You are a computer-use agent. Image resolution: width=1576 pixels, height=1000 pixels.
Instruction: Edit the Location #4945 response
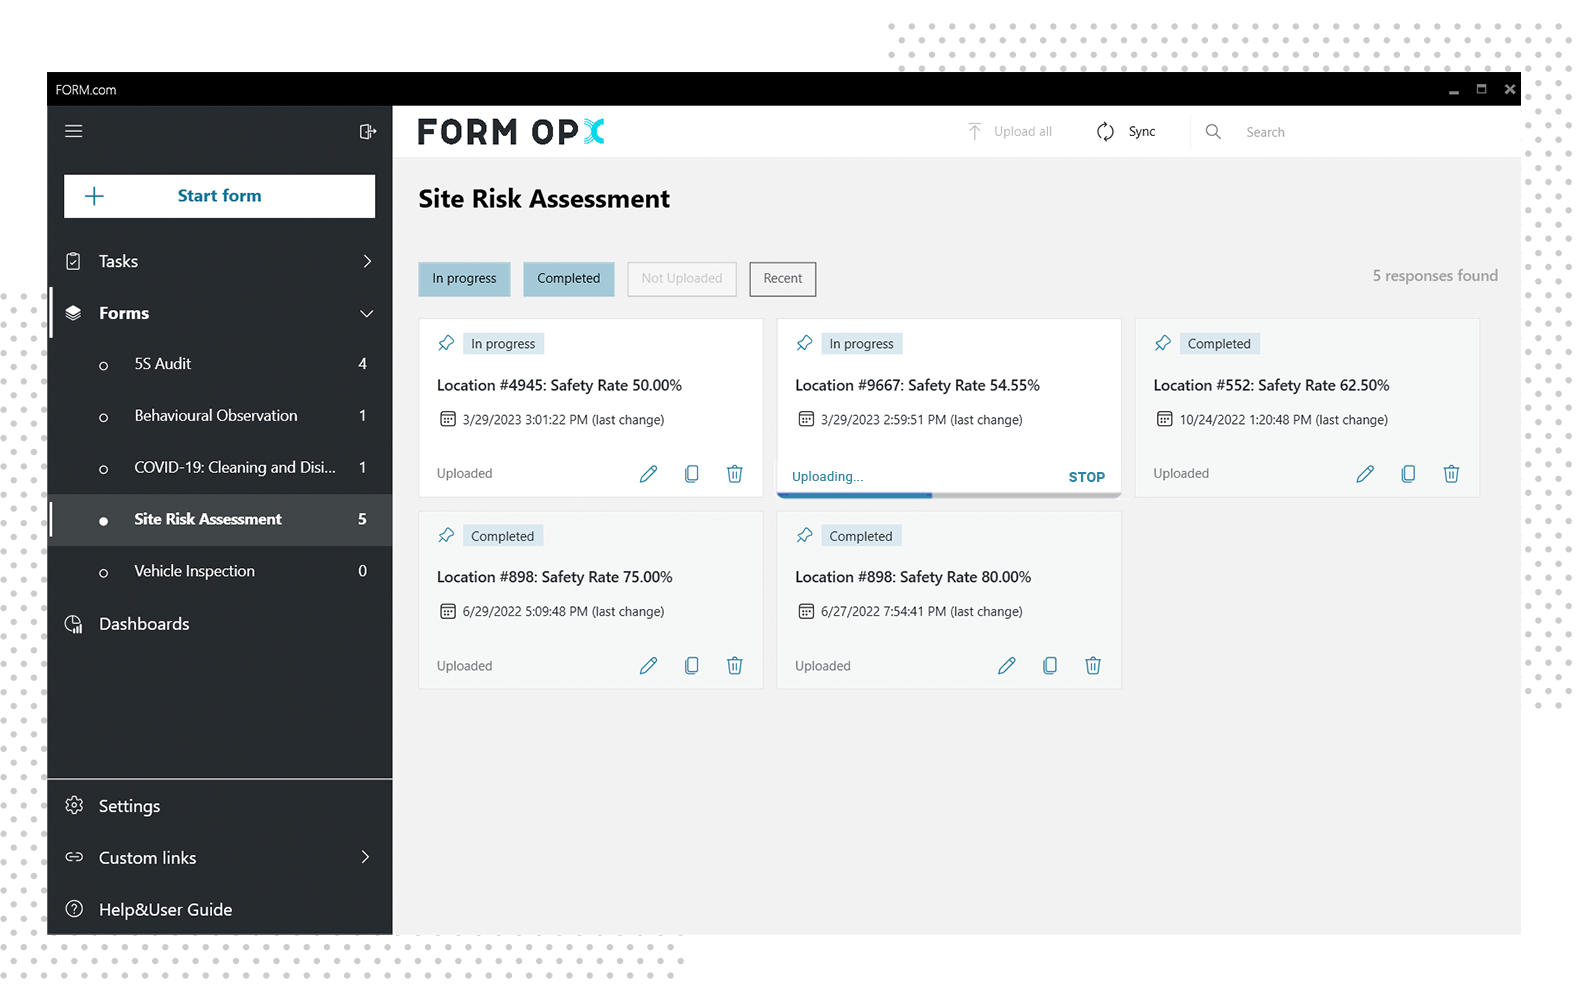tap(648, 474)
